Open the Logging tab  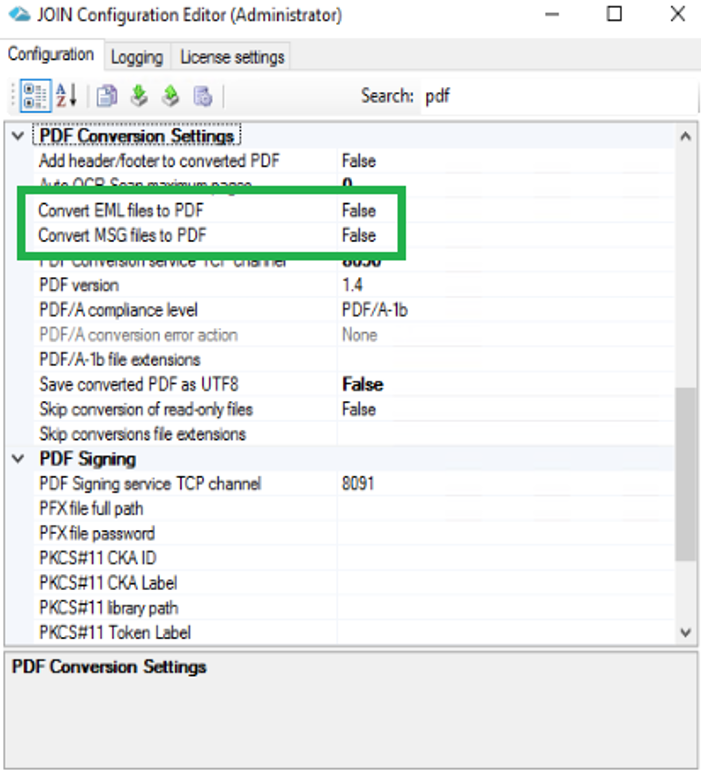[x=137, y=57]
